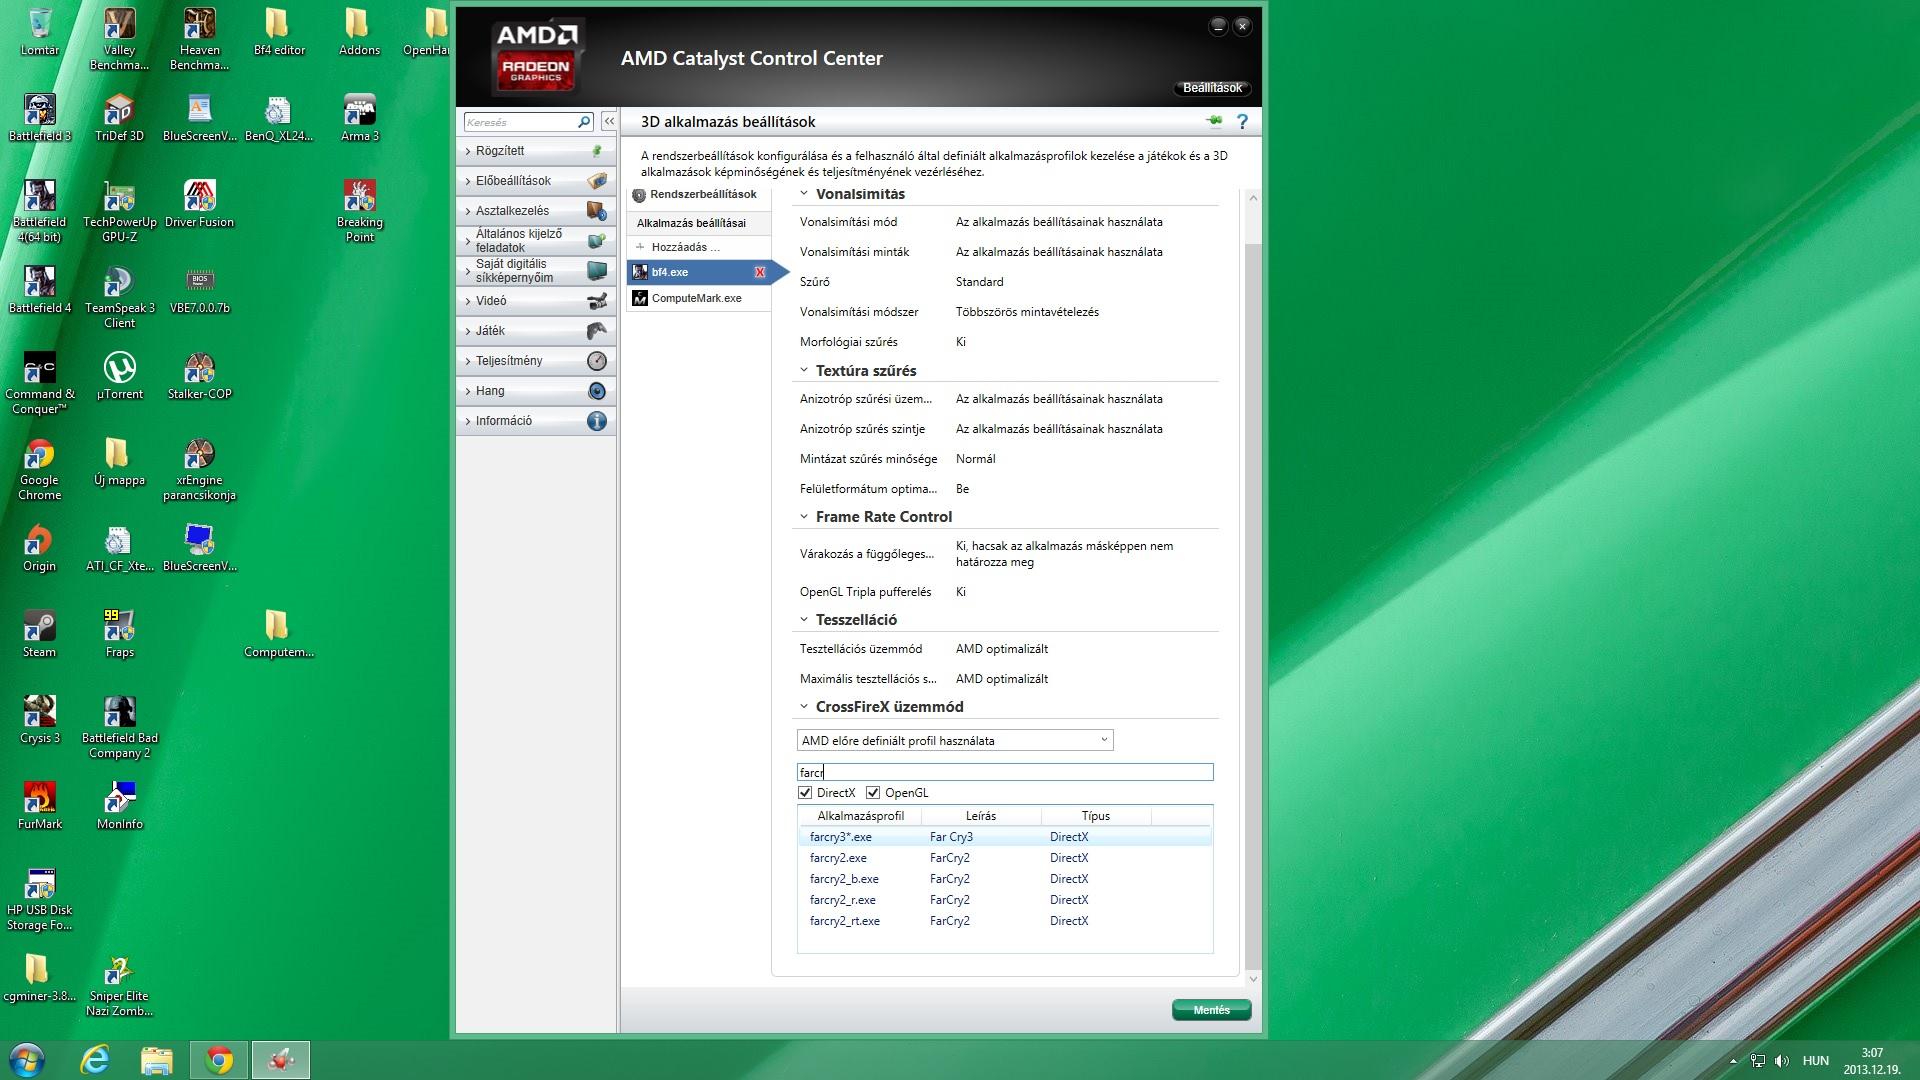Click the green pin icon near help

pos(1214,121)
